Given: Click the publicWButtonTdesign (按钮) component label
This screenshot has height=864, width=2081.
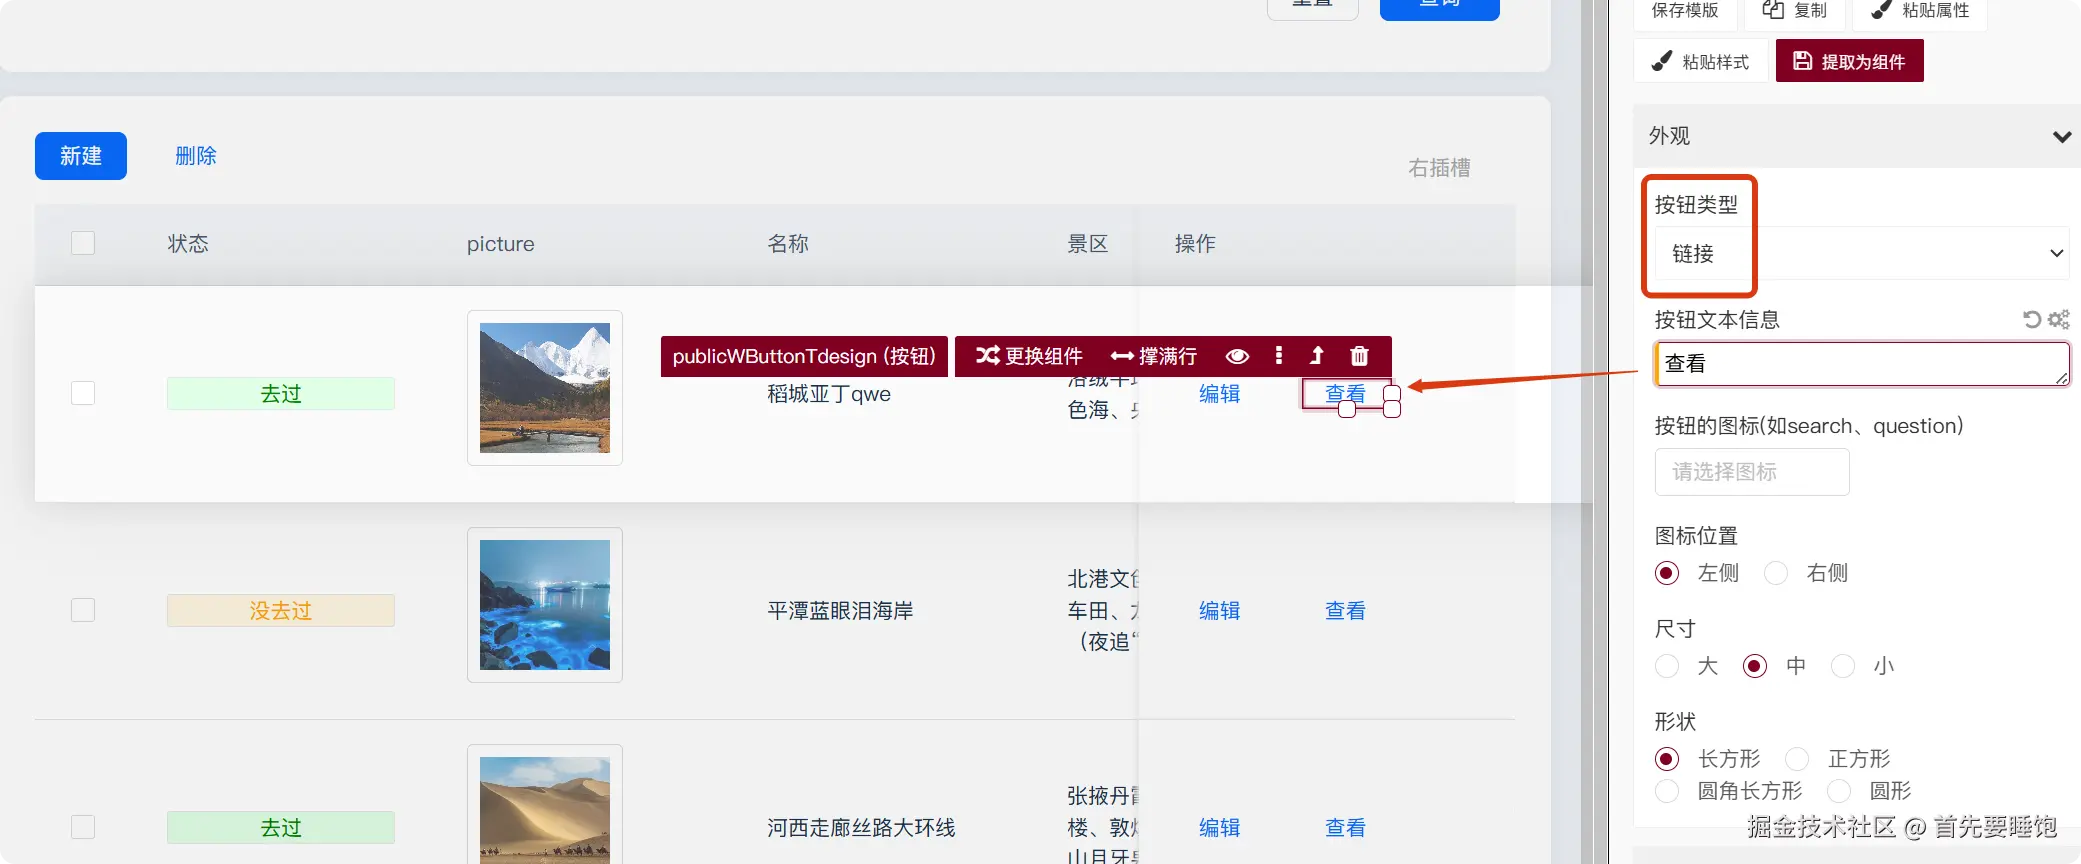Looking at the screenshot, I should (x=804, y=356).
